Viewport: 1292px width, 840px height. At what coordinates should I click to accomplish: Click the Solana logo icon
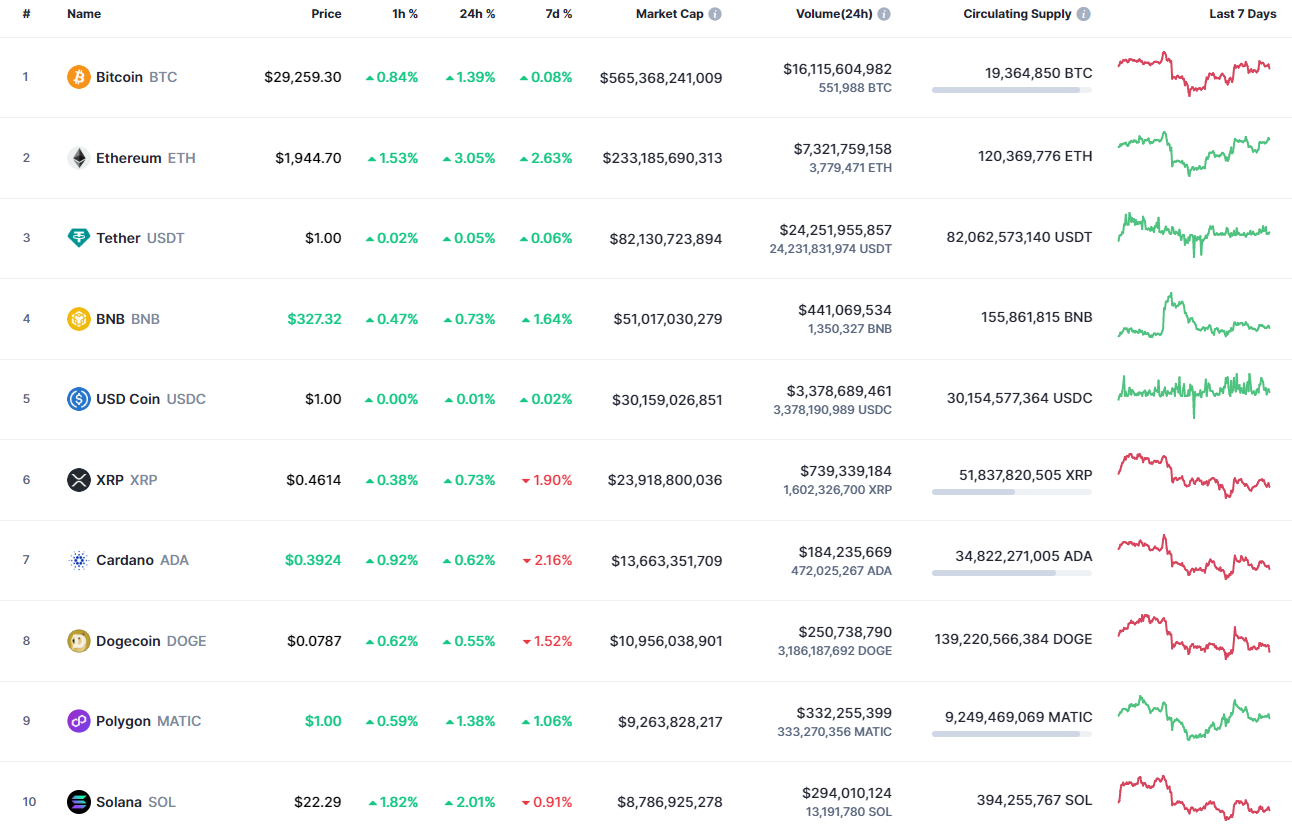click(x=78, y=801)
